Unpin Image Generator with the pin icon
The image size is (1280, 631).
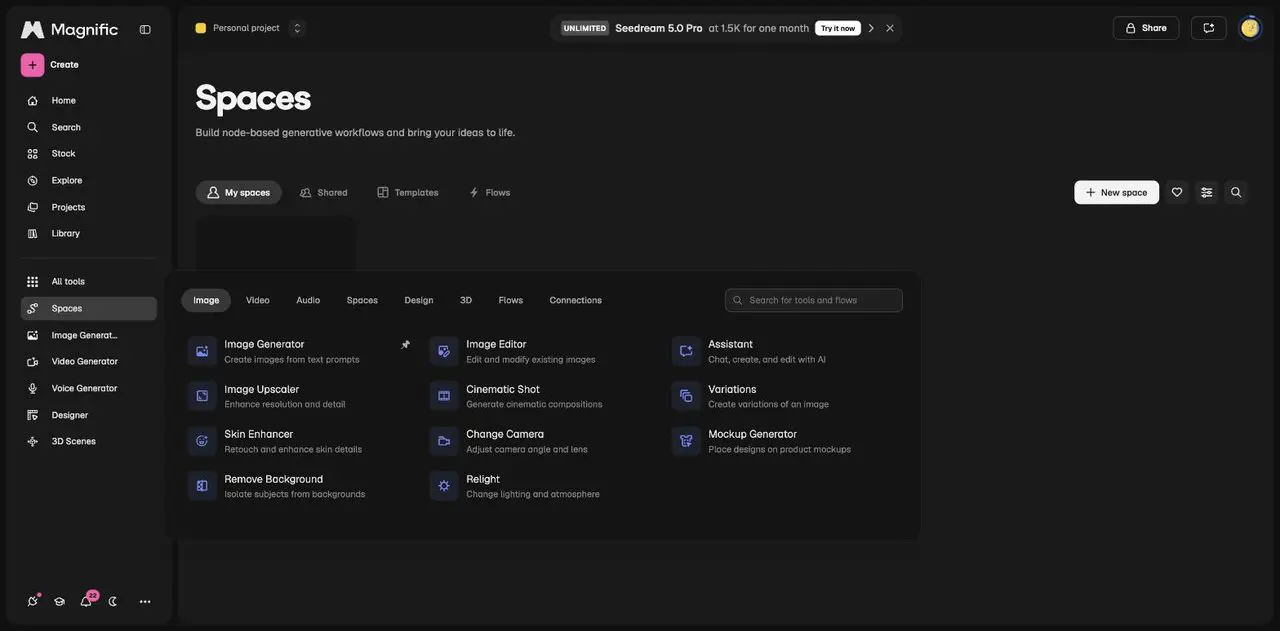405,344
